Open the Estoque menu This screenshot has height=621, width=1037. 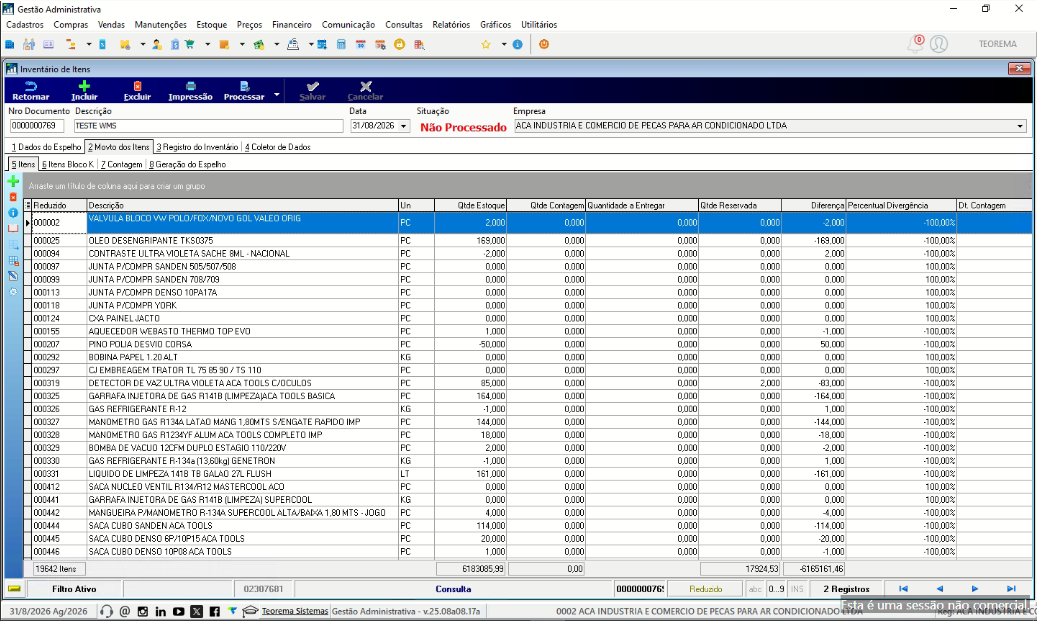212,24
